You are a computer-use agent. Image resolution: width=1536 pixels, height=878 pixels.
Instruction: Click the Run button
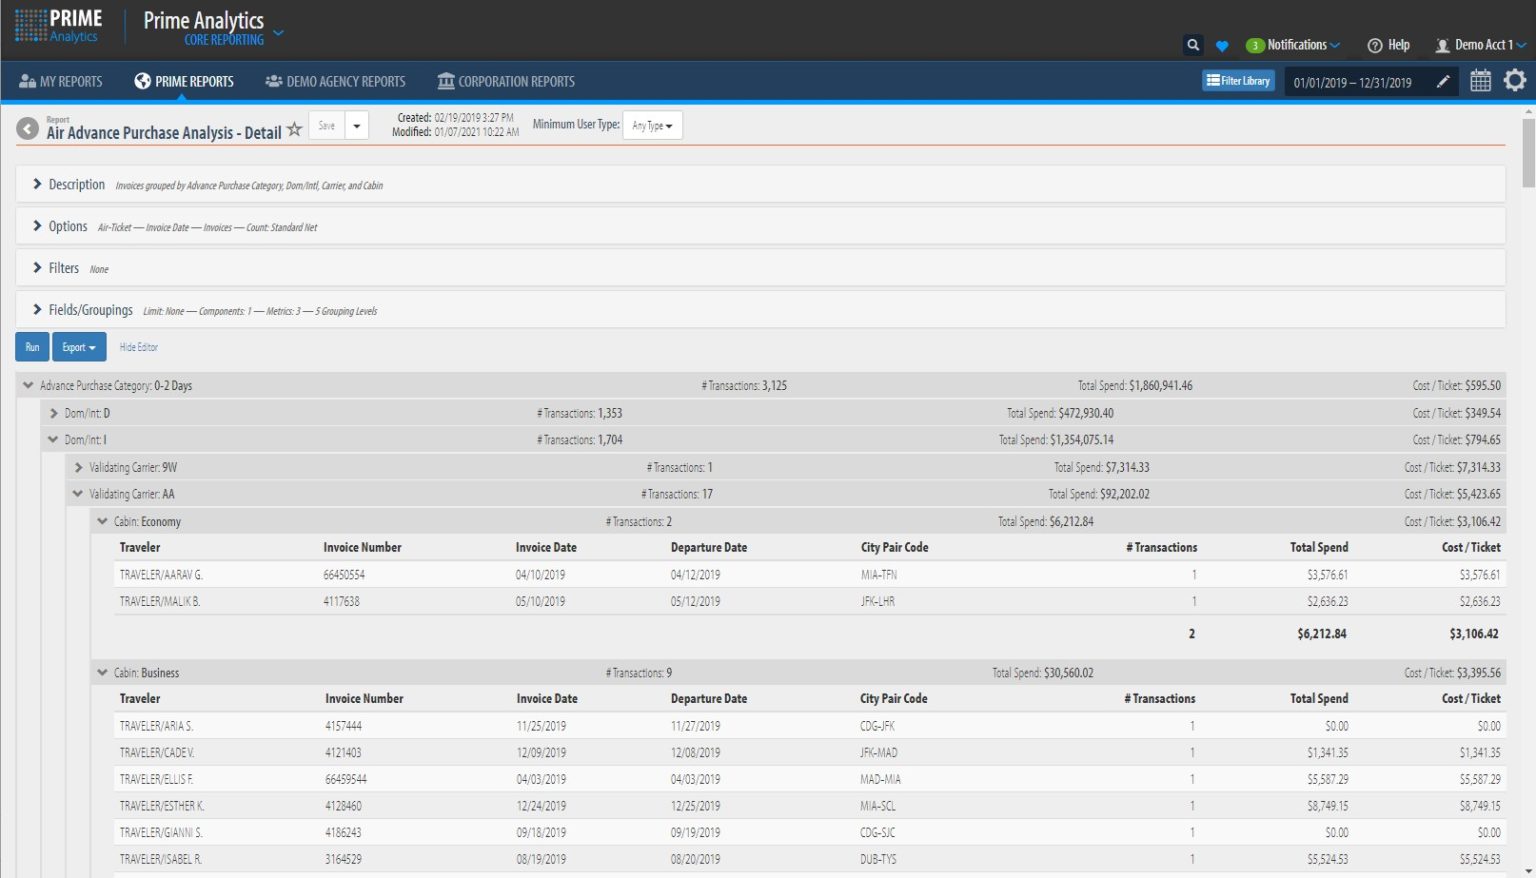point(31,347)
